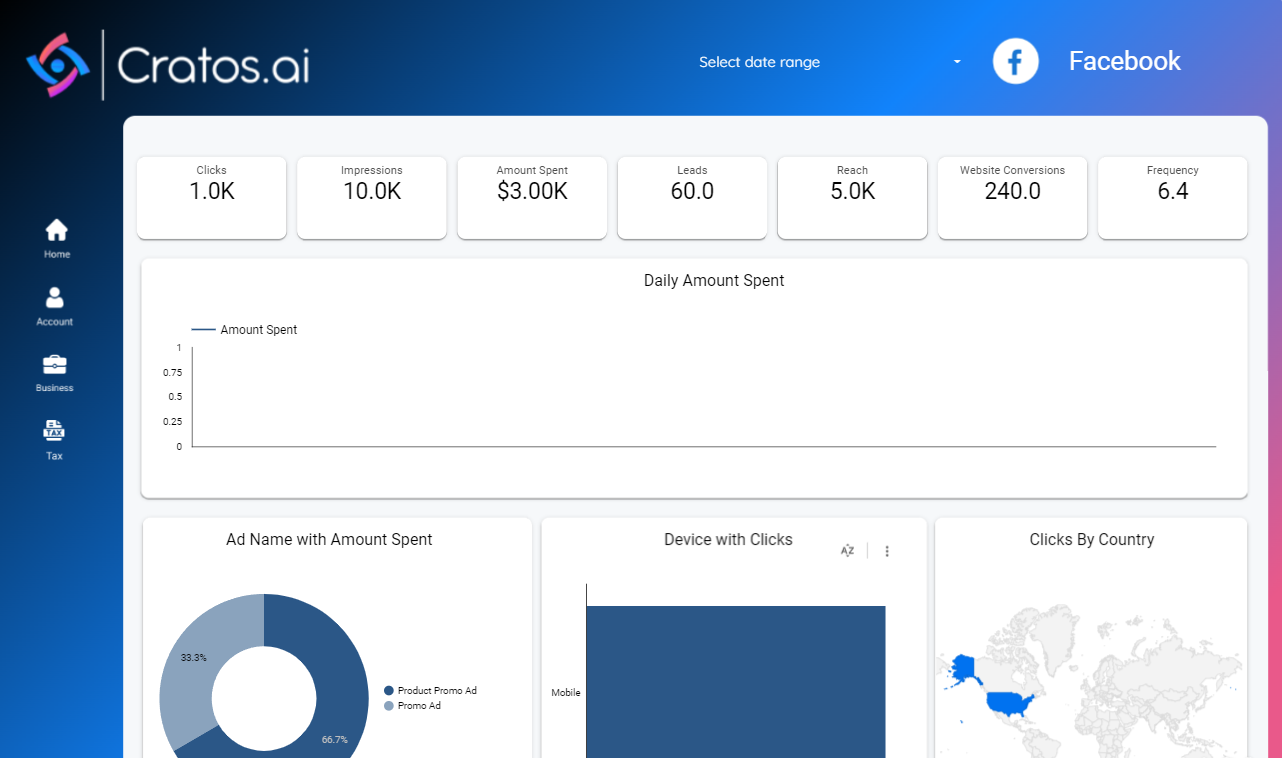Open the Account person icon

[55, 297]
